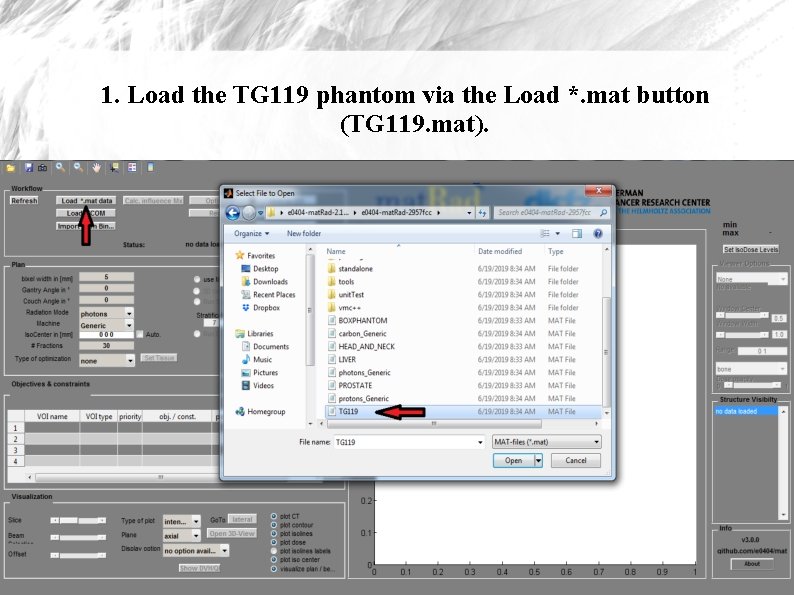Toggle the preview pane icon

[x=577, y=233]
